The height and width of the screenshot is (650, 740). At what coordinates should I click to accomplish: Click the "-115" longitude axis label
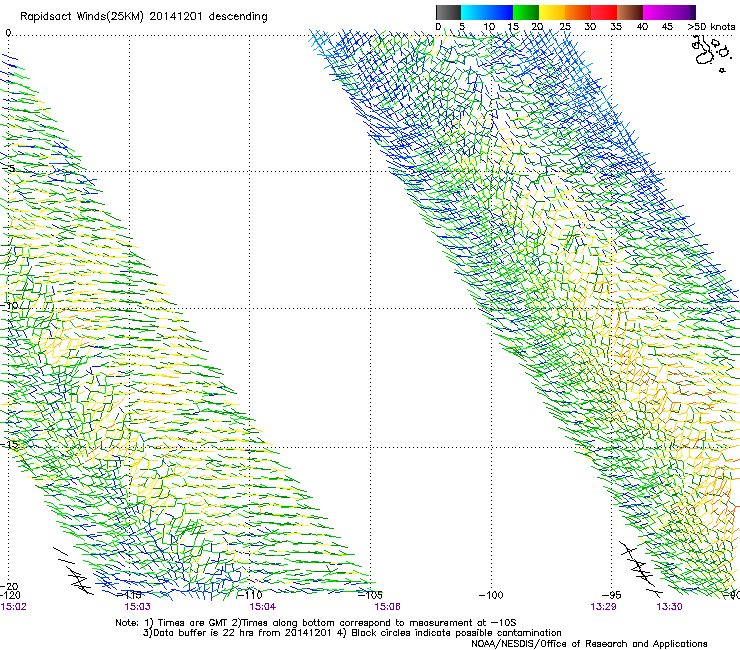click(x=129, y=595)
